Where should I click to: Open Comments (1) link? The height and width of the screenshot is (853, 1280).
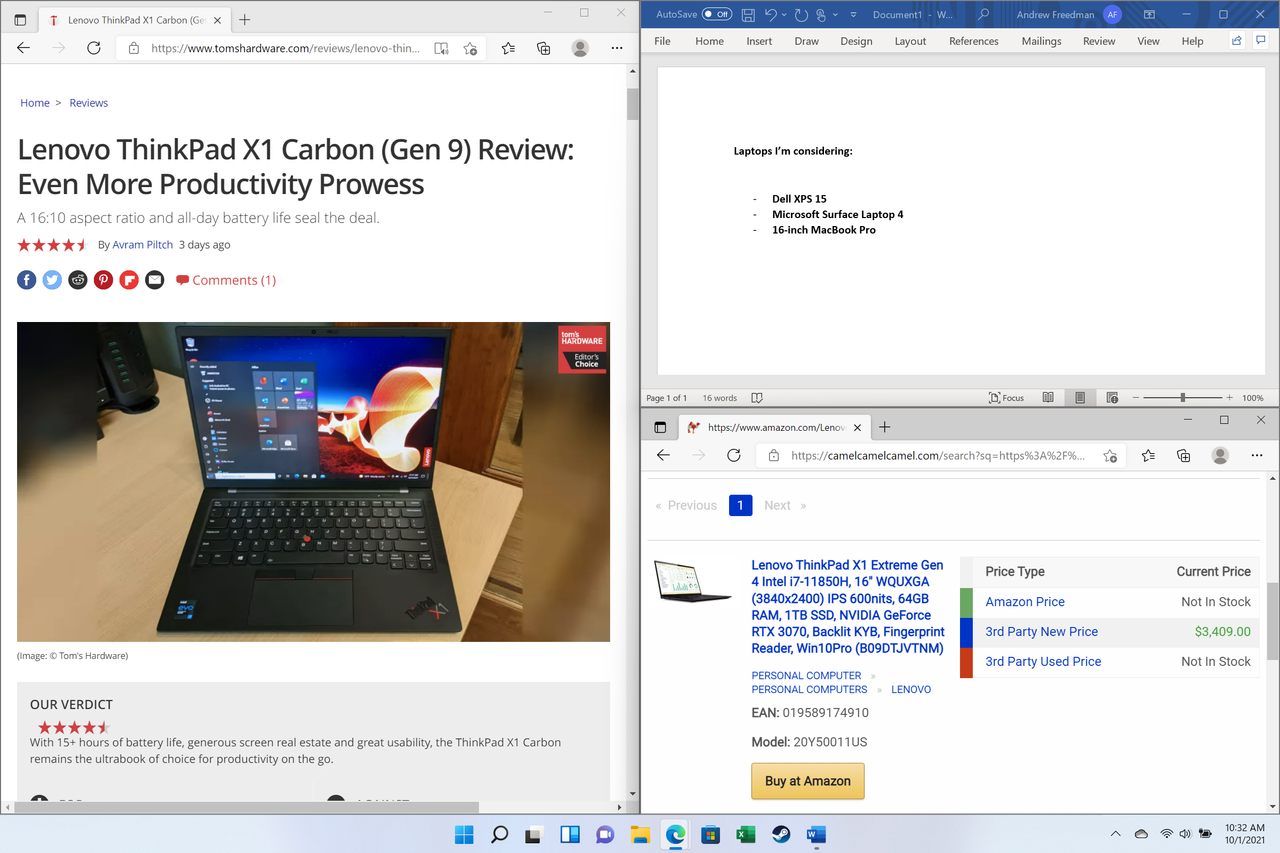(226, 280)
